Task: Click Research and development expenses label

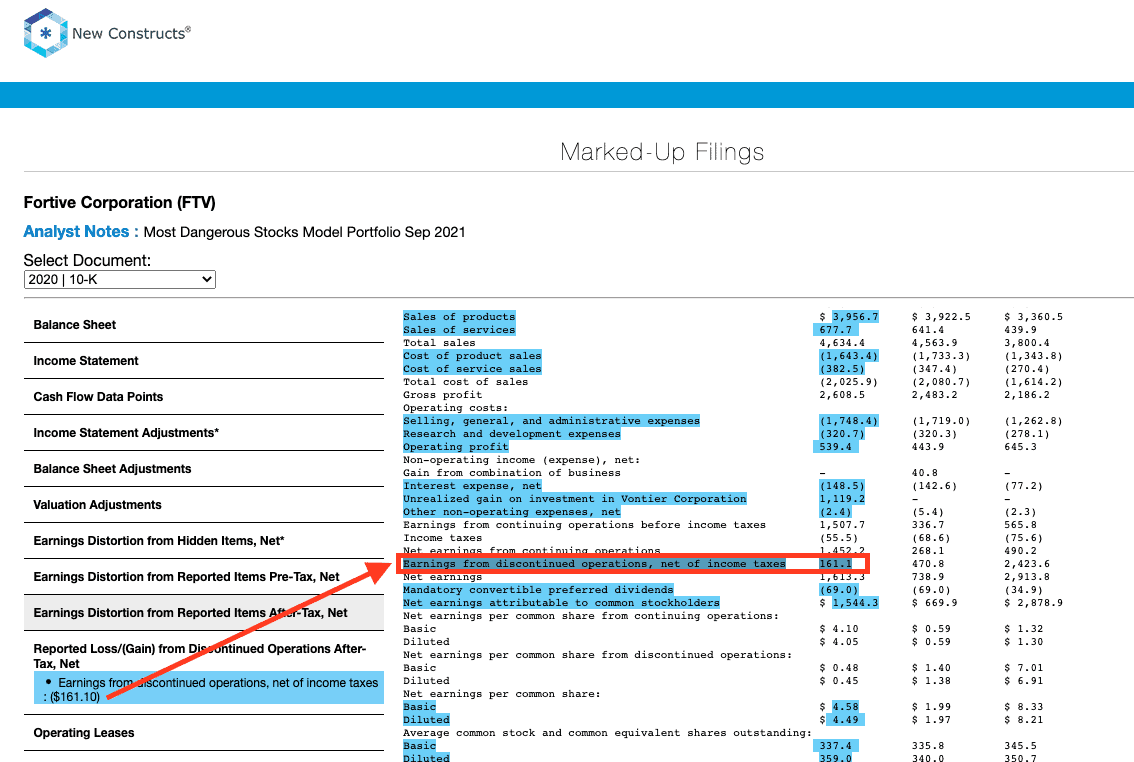Action: 512,434
